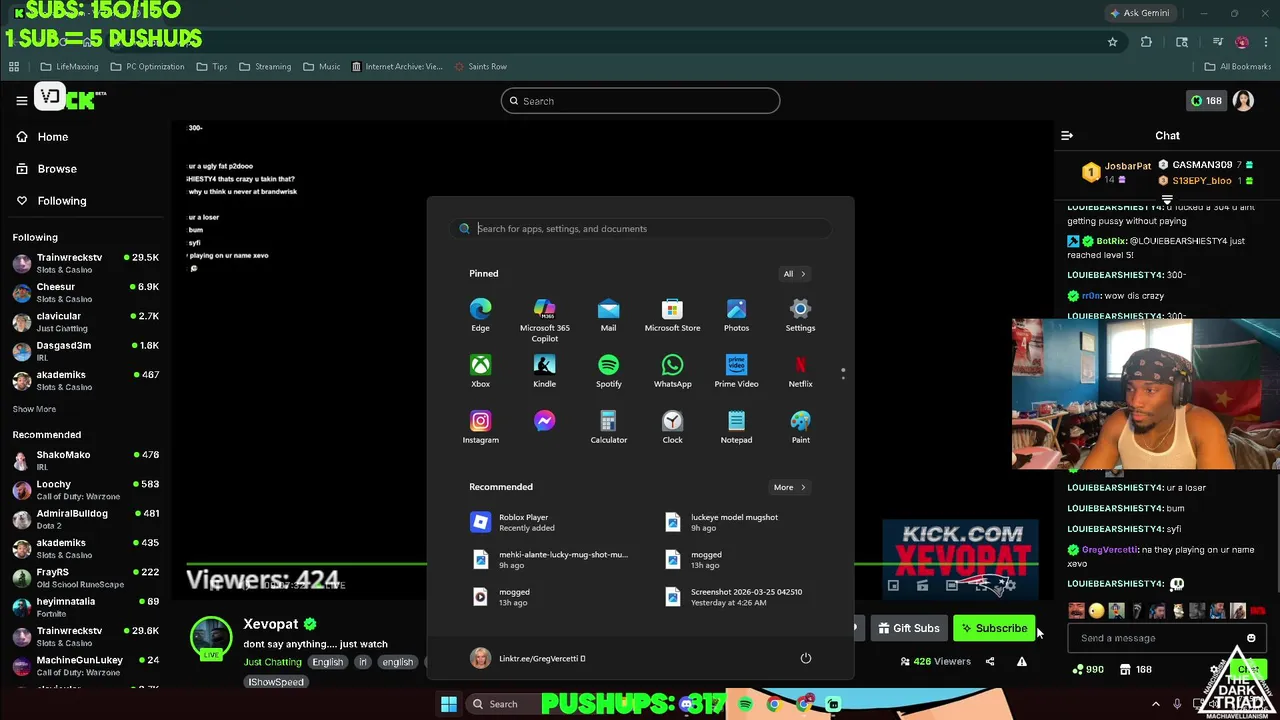Launch Notepad from pinned apps
Screen dimensions: 1280x720
tap(736, 426)
